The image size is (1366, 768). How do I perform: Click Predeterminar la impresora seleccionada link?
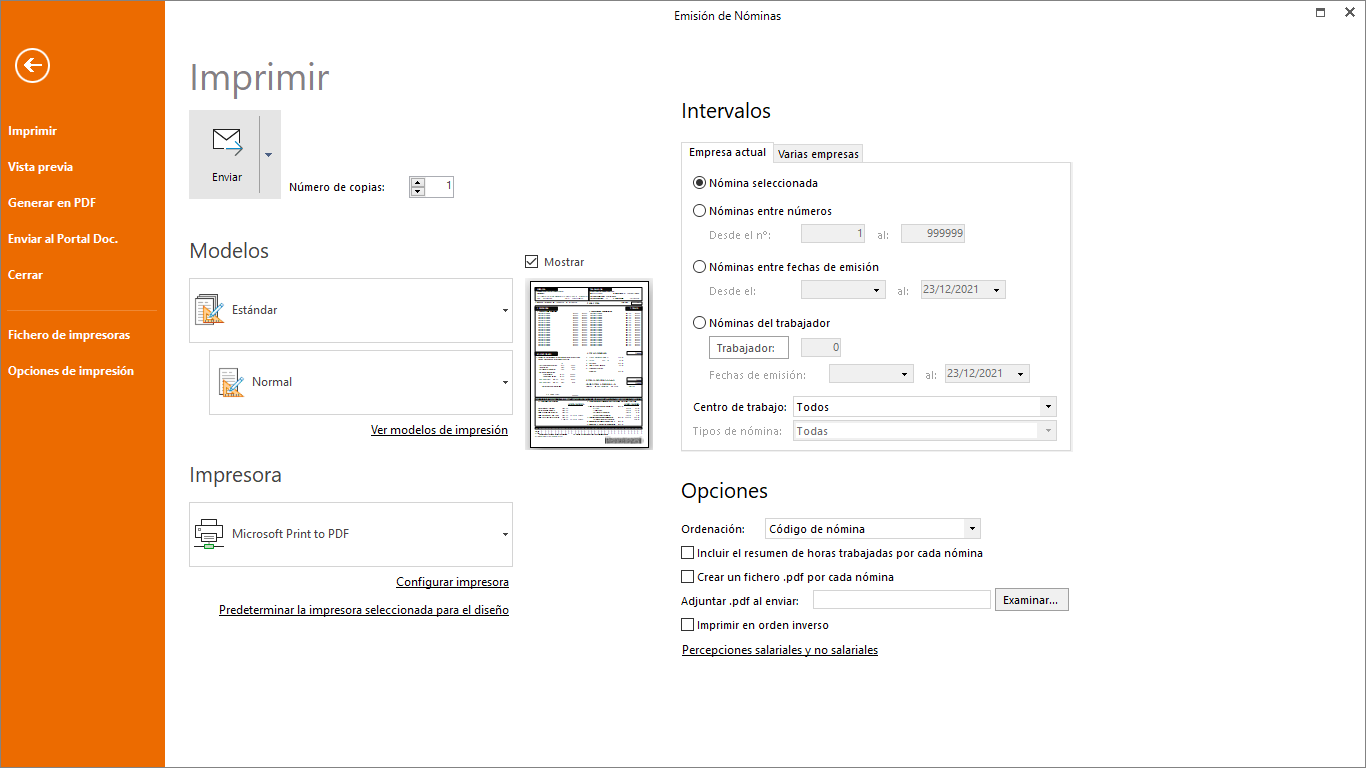pyautogui.click(x=364, y=610)
